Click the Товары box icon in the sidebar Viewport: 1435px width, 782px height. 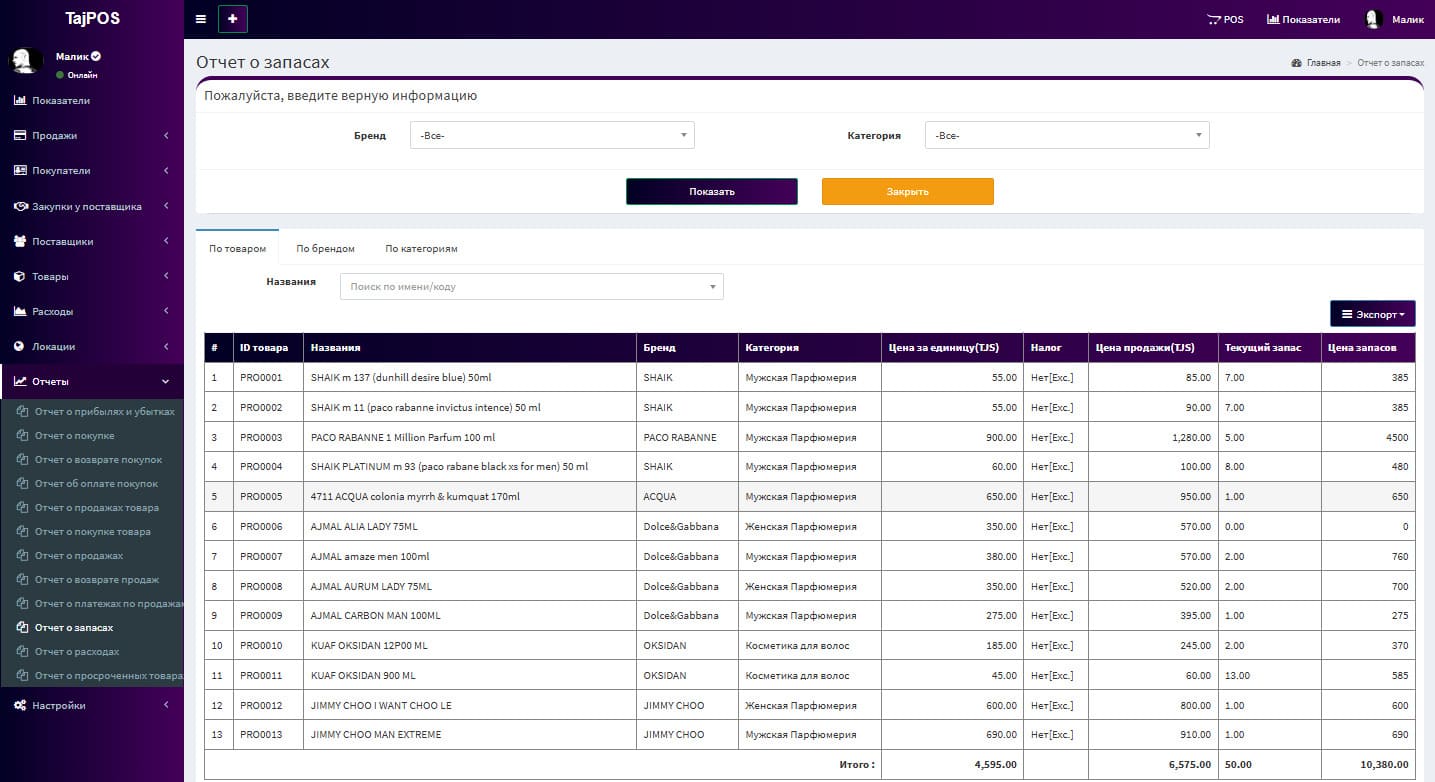(x=20, y=276)
